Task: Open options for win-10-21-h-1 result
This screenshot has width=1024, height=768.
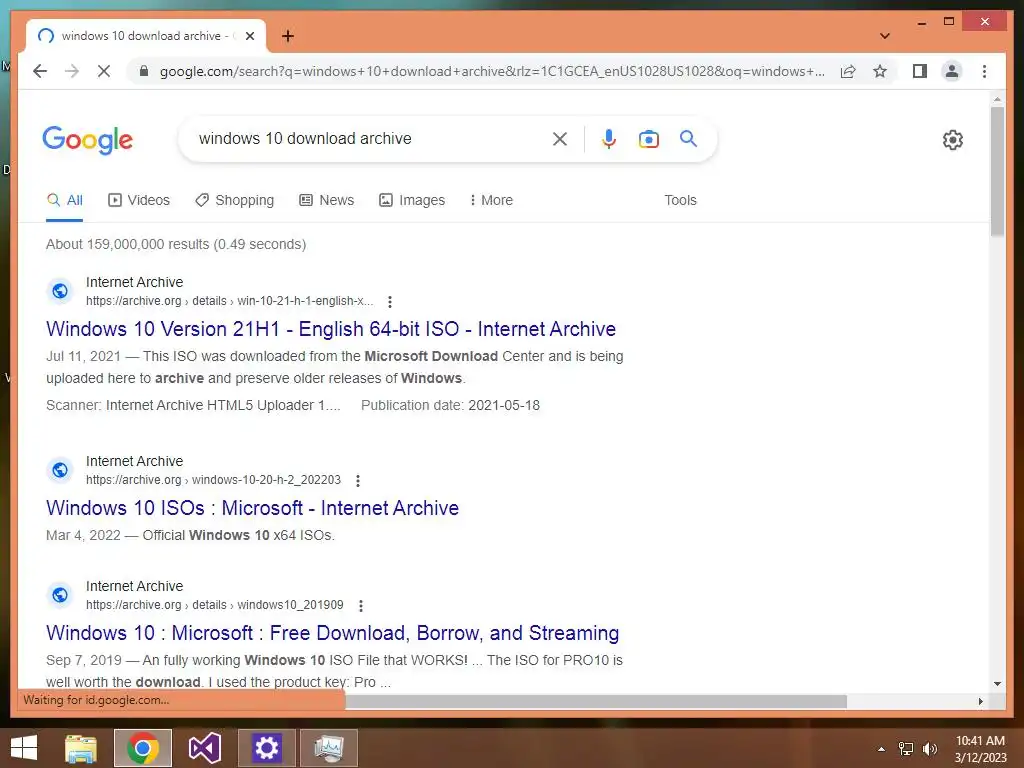Action: coord(390,302)
